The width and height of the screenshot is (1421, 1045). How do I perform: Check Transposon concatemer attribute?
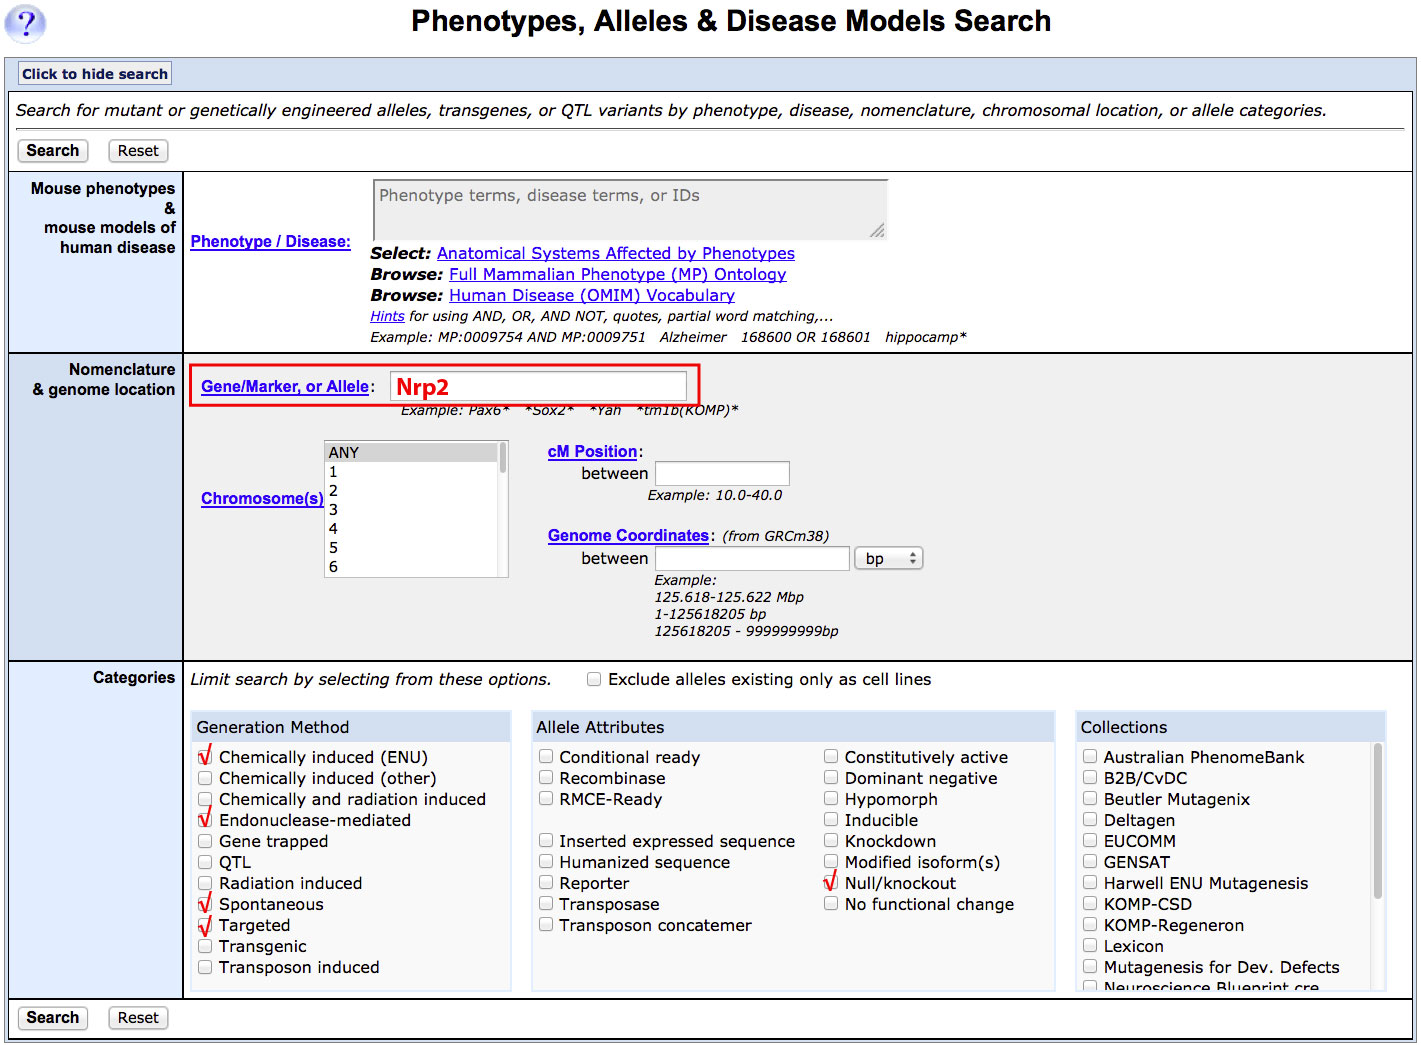(x=546, y=925)
